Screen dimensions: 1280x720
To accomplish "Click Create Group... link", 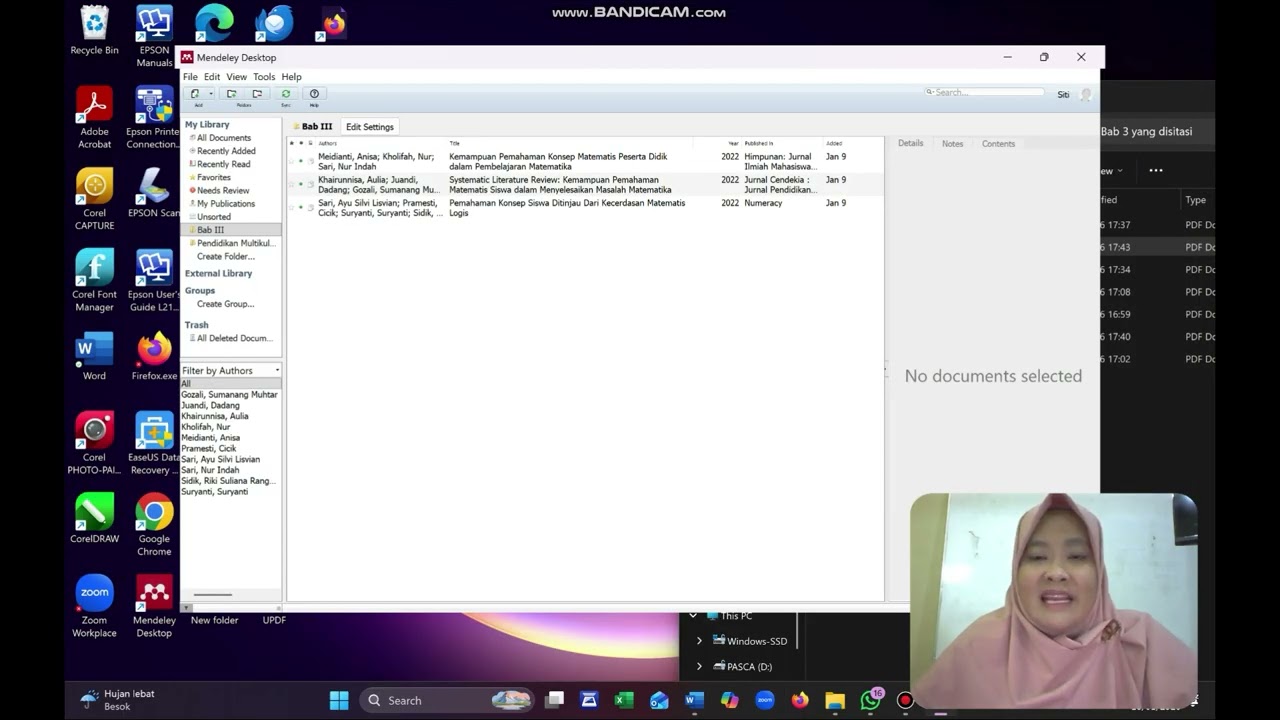I will point(226,304).
